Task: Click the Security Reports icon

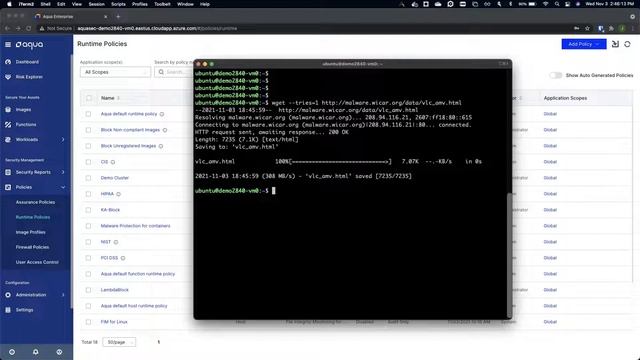Action: point(8,172)
